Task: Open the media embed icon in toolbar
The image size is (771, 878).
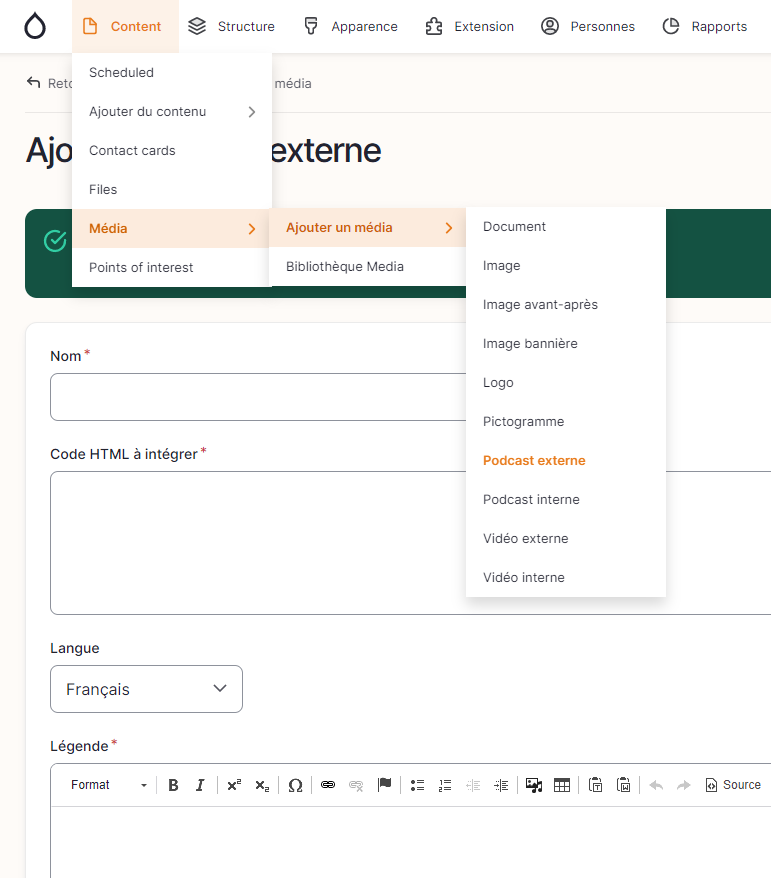Action: point(534,785)
